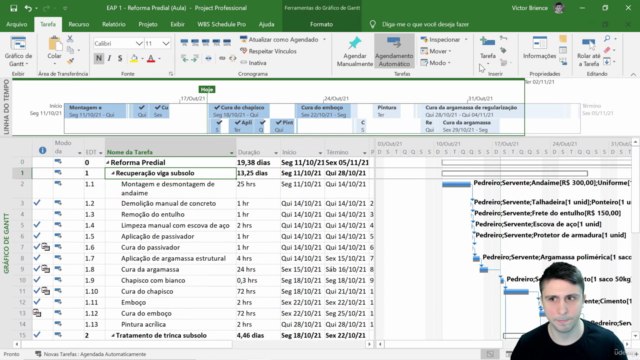Click the yellow background color bucket

click(x=134, y=58)
